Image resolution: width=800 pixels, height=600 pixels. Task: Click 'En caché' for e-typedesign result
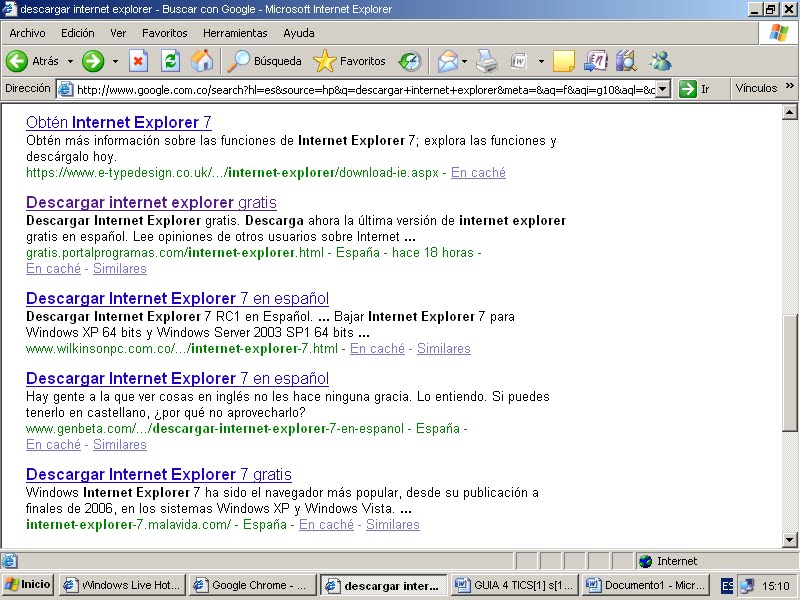pos(478,172)
